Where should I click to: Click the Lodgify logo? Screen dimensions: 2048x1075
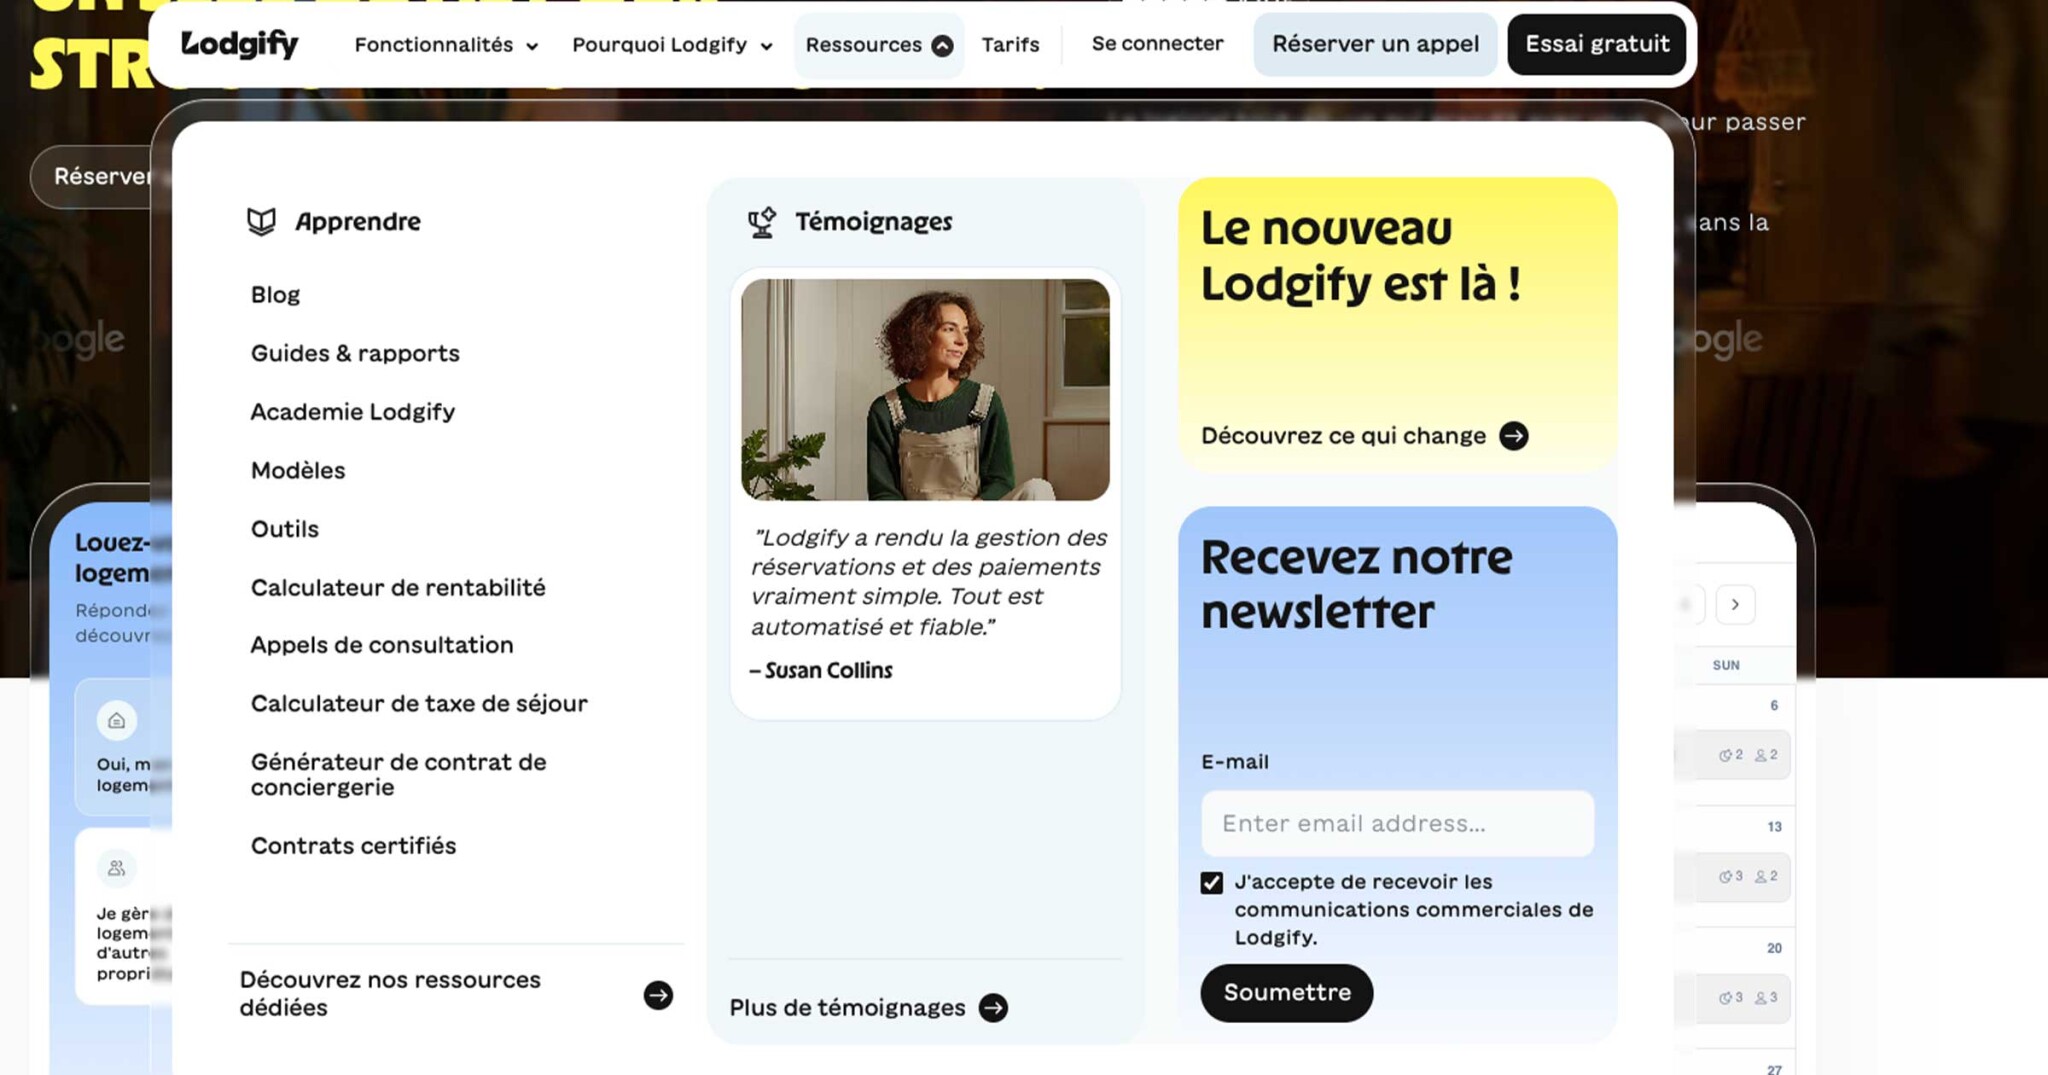(x=239, y=44)
